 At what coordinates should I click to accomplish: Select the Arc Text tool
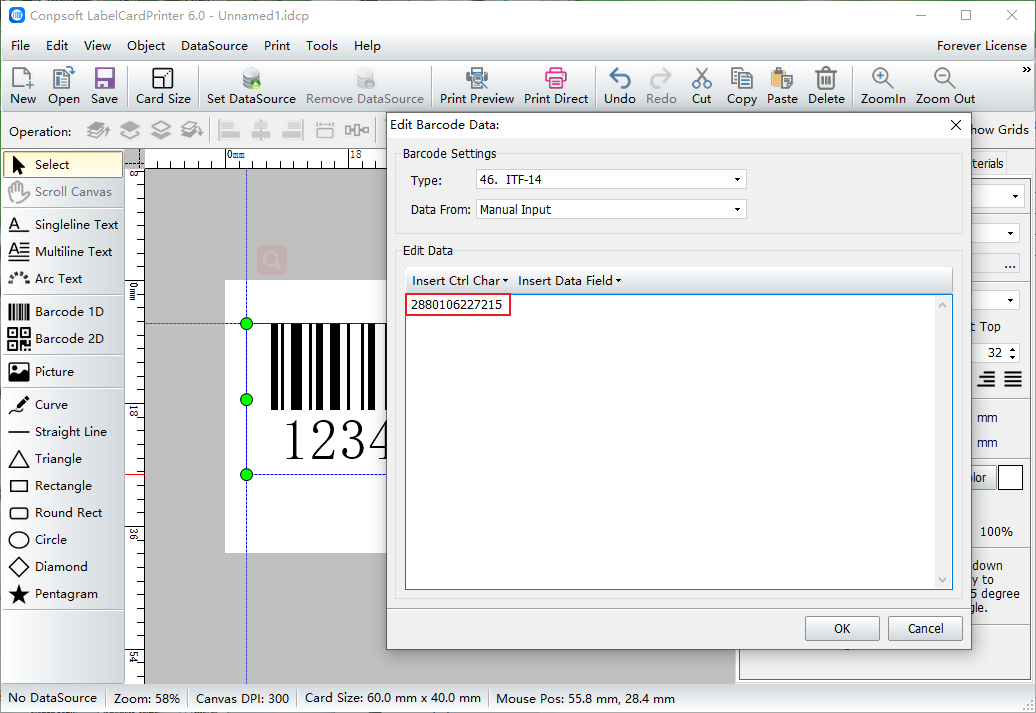point(63,279)
